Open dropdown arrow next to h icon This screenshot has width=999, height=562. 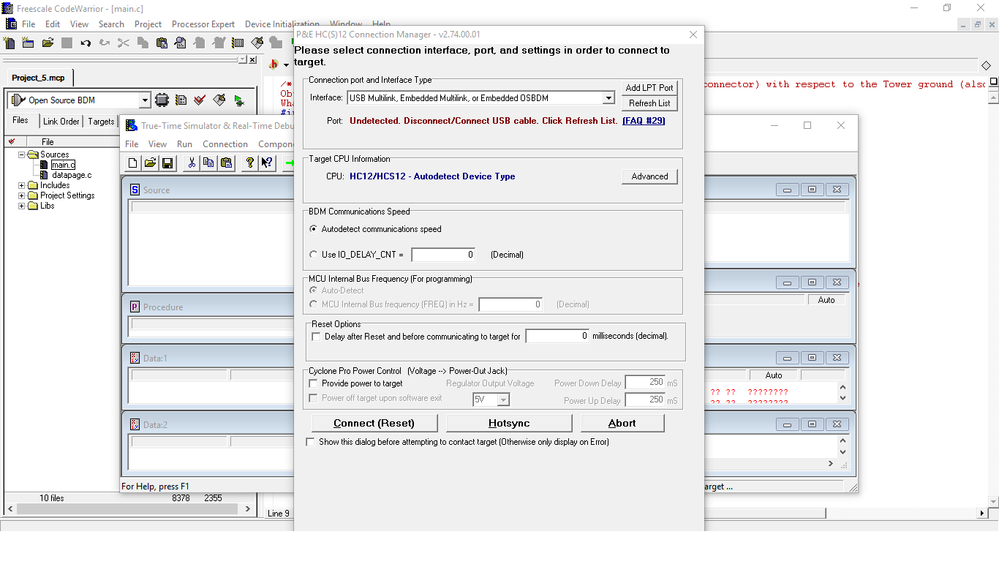pos(286,65)
